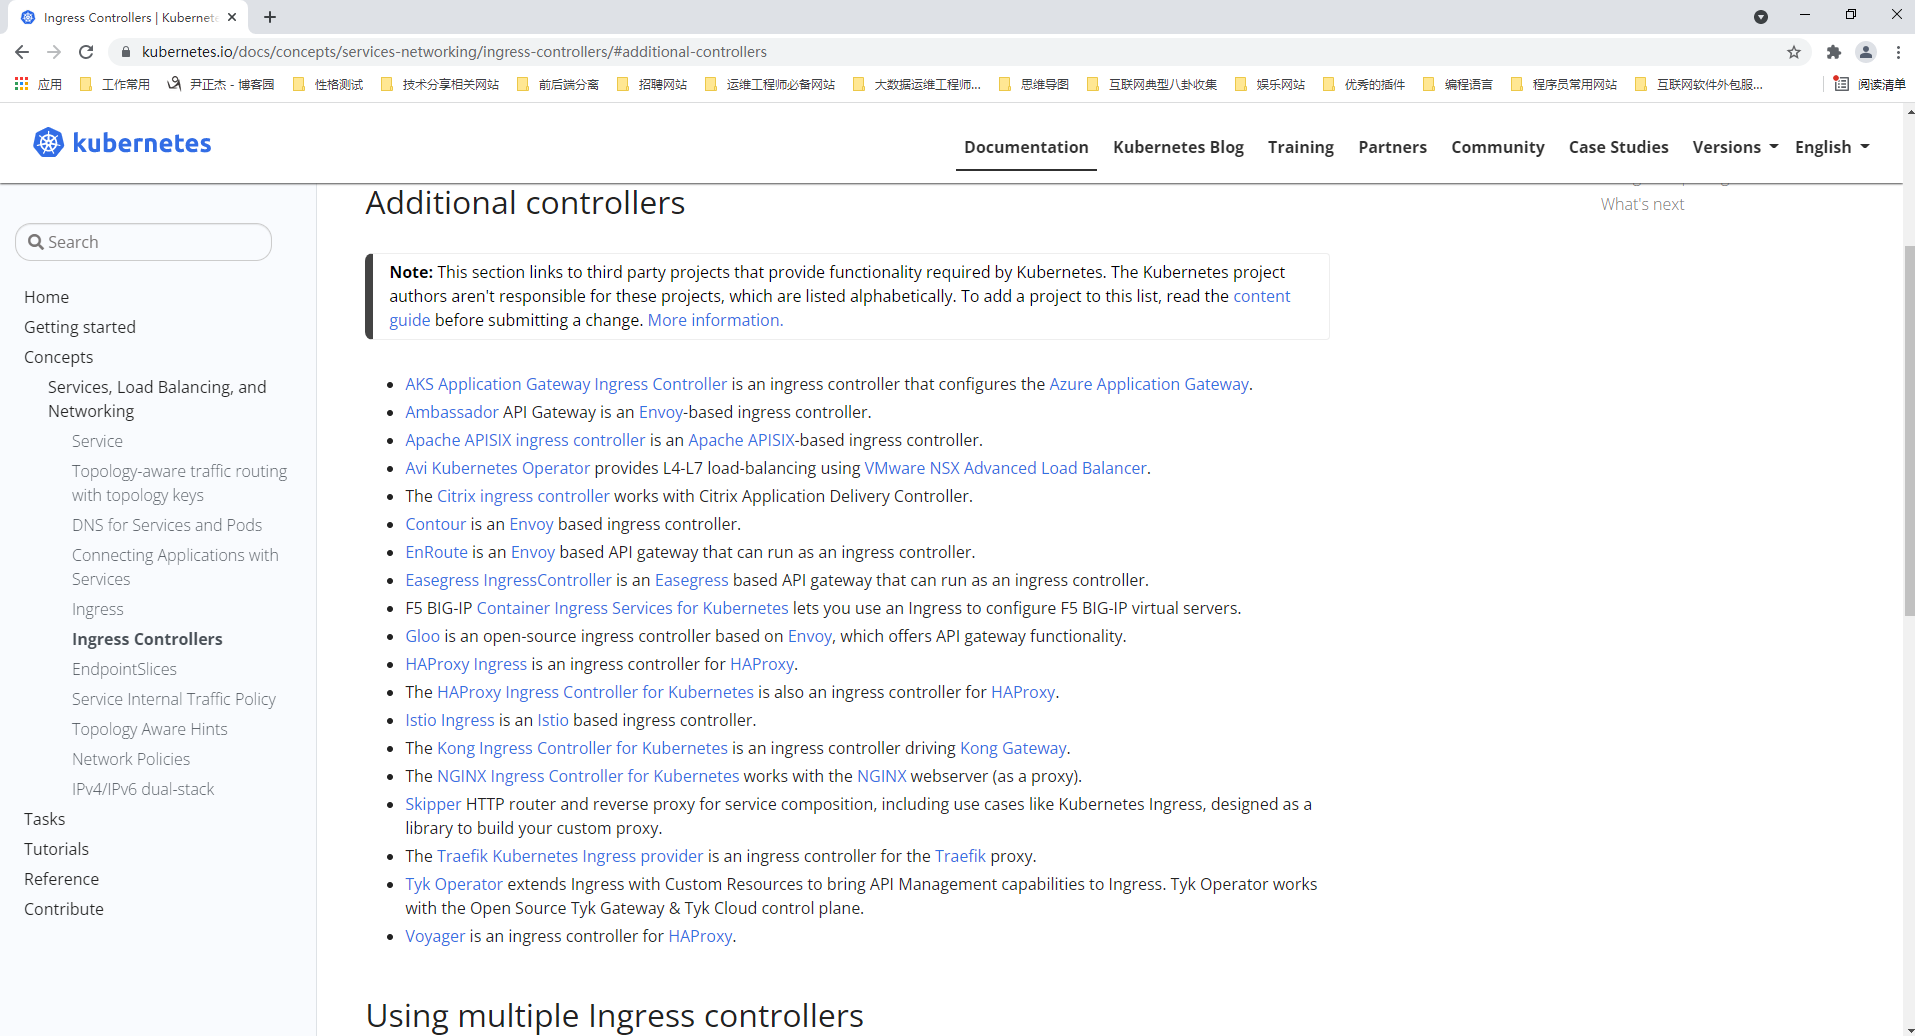Open the browser extensions puzzle icon
This screenshot has width=1915, height=1036.
click(x=1833, y=52)
